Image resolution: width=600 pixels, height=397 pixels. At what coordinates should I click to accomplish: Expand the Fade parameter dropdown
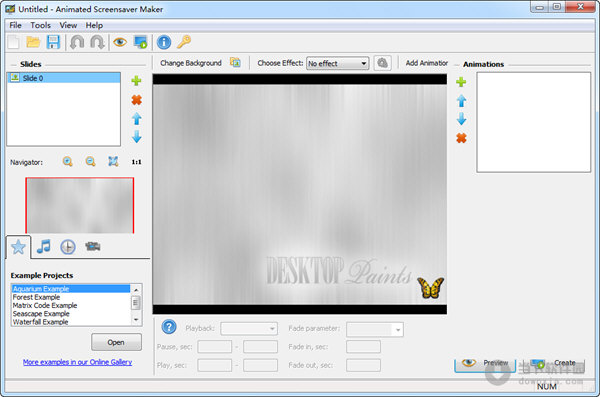click(x=398, y=330)
